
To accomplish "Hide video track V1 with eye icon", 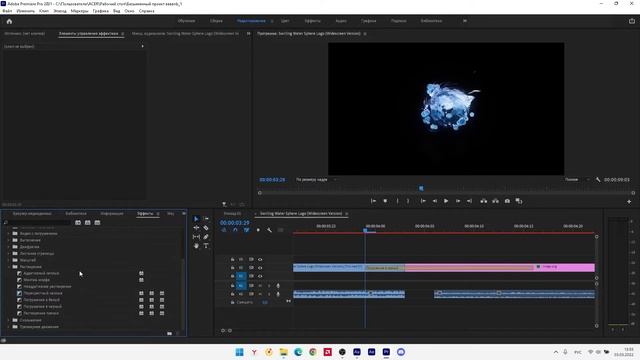I will coord(260,276).
